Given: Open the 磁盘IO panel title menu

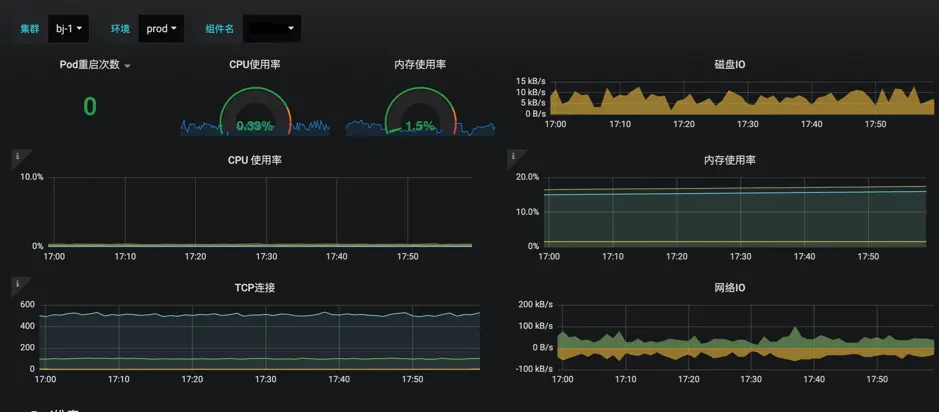Looking at the screenshot, I should pos(728,65).
